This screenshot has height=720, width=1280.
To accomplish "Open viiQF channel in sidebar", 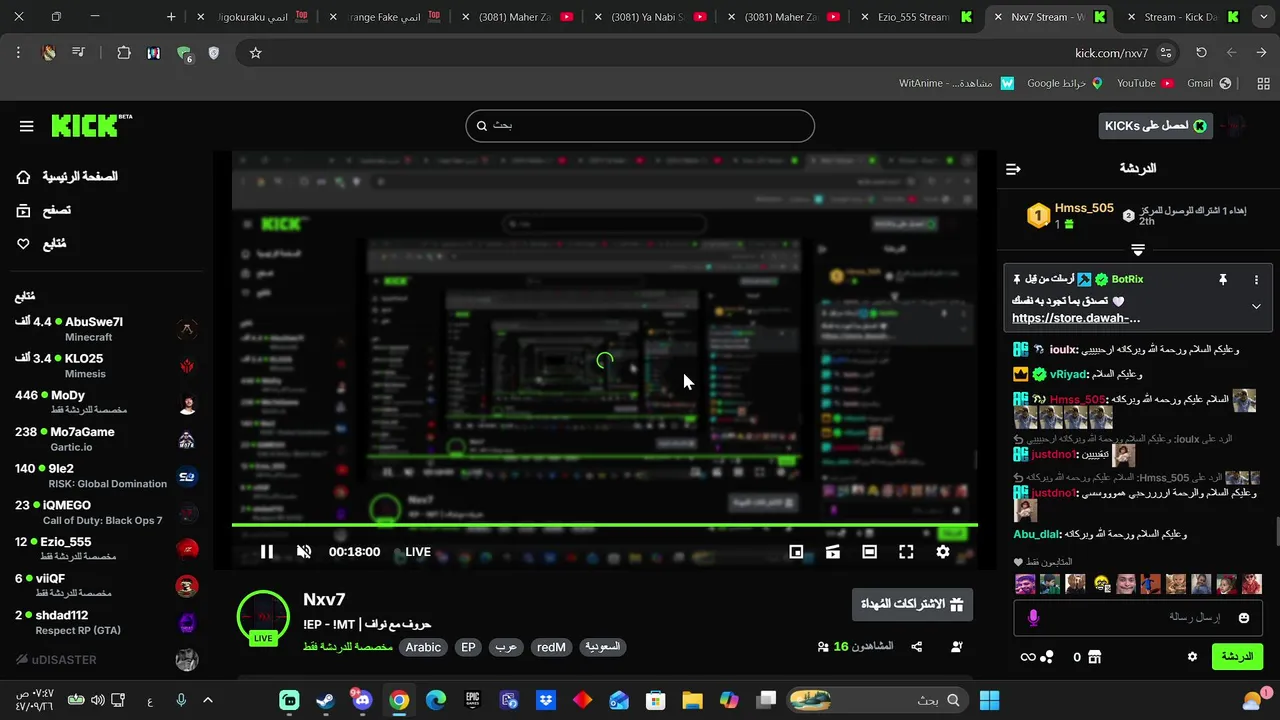I will [106, 586].
